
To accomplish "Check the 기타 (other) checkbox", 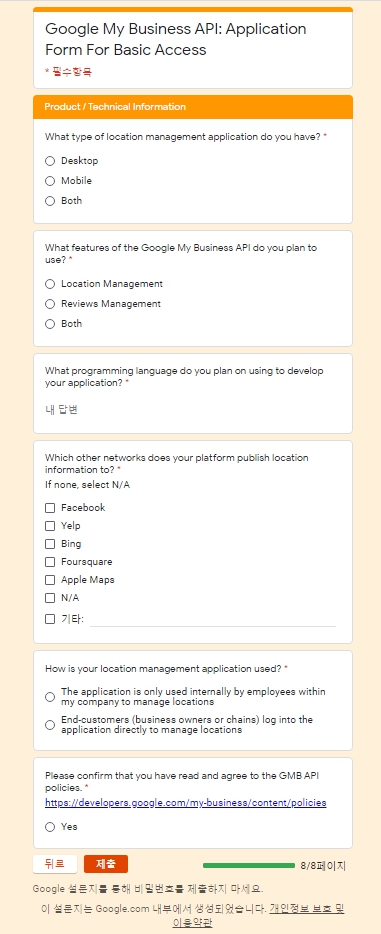I will (x=50, y=619).
